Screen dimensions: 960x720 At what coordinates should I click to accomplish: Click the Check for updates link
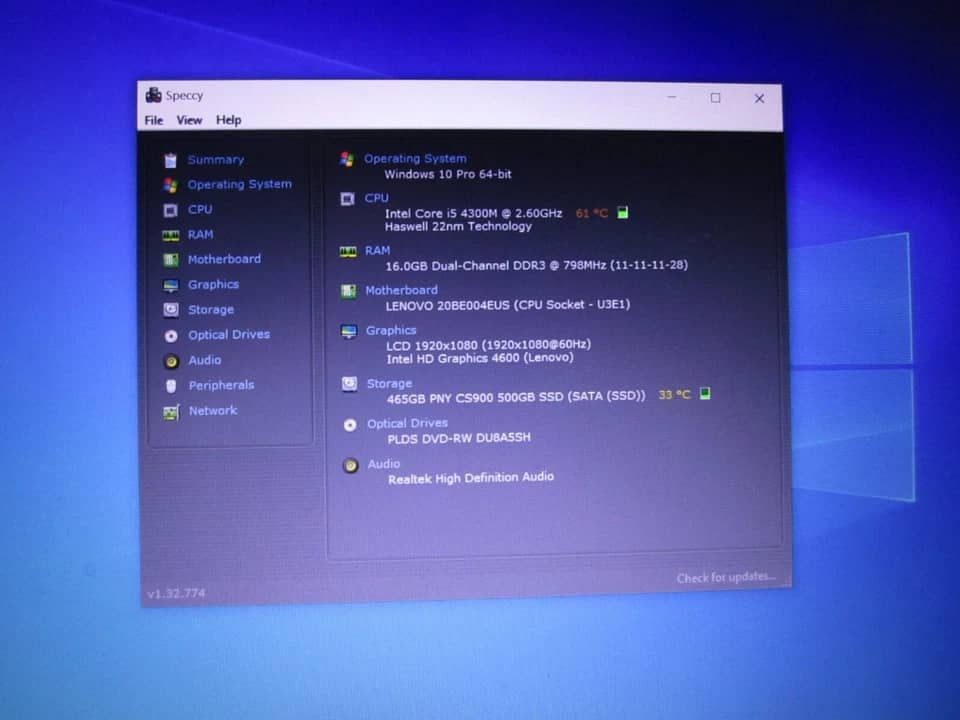point(726,577)
